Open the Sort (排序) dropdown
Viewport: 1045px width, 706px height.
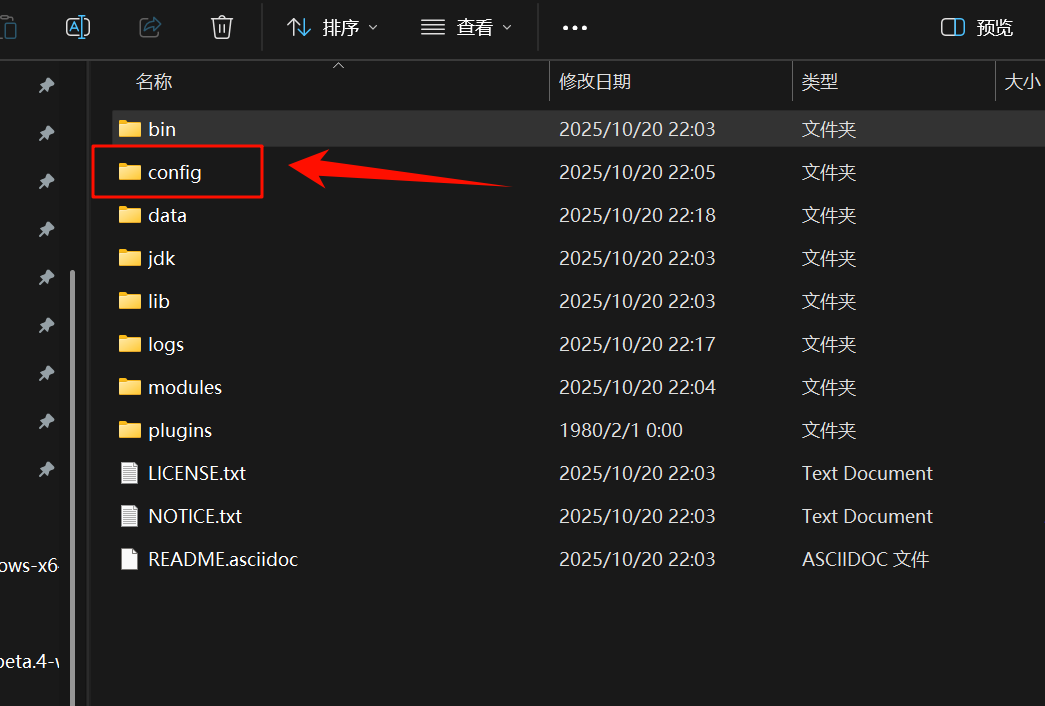coord(333,27)
